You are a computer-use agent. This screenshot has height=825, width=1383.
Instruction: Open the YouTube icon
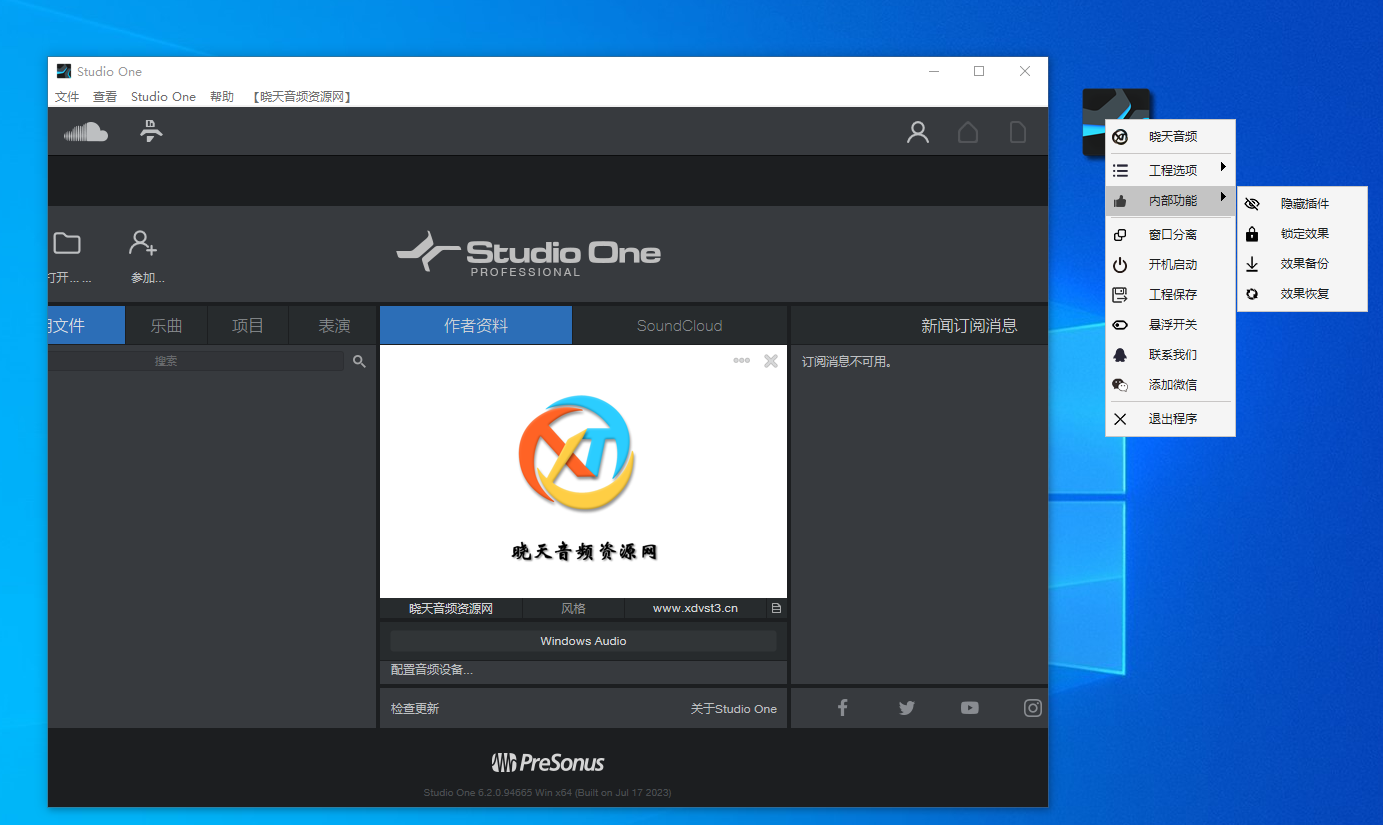point(970,708)
